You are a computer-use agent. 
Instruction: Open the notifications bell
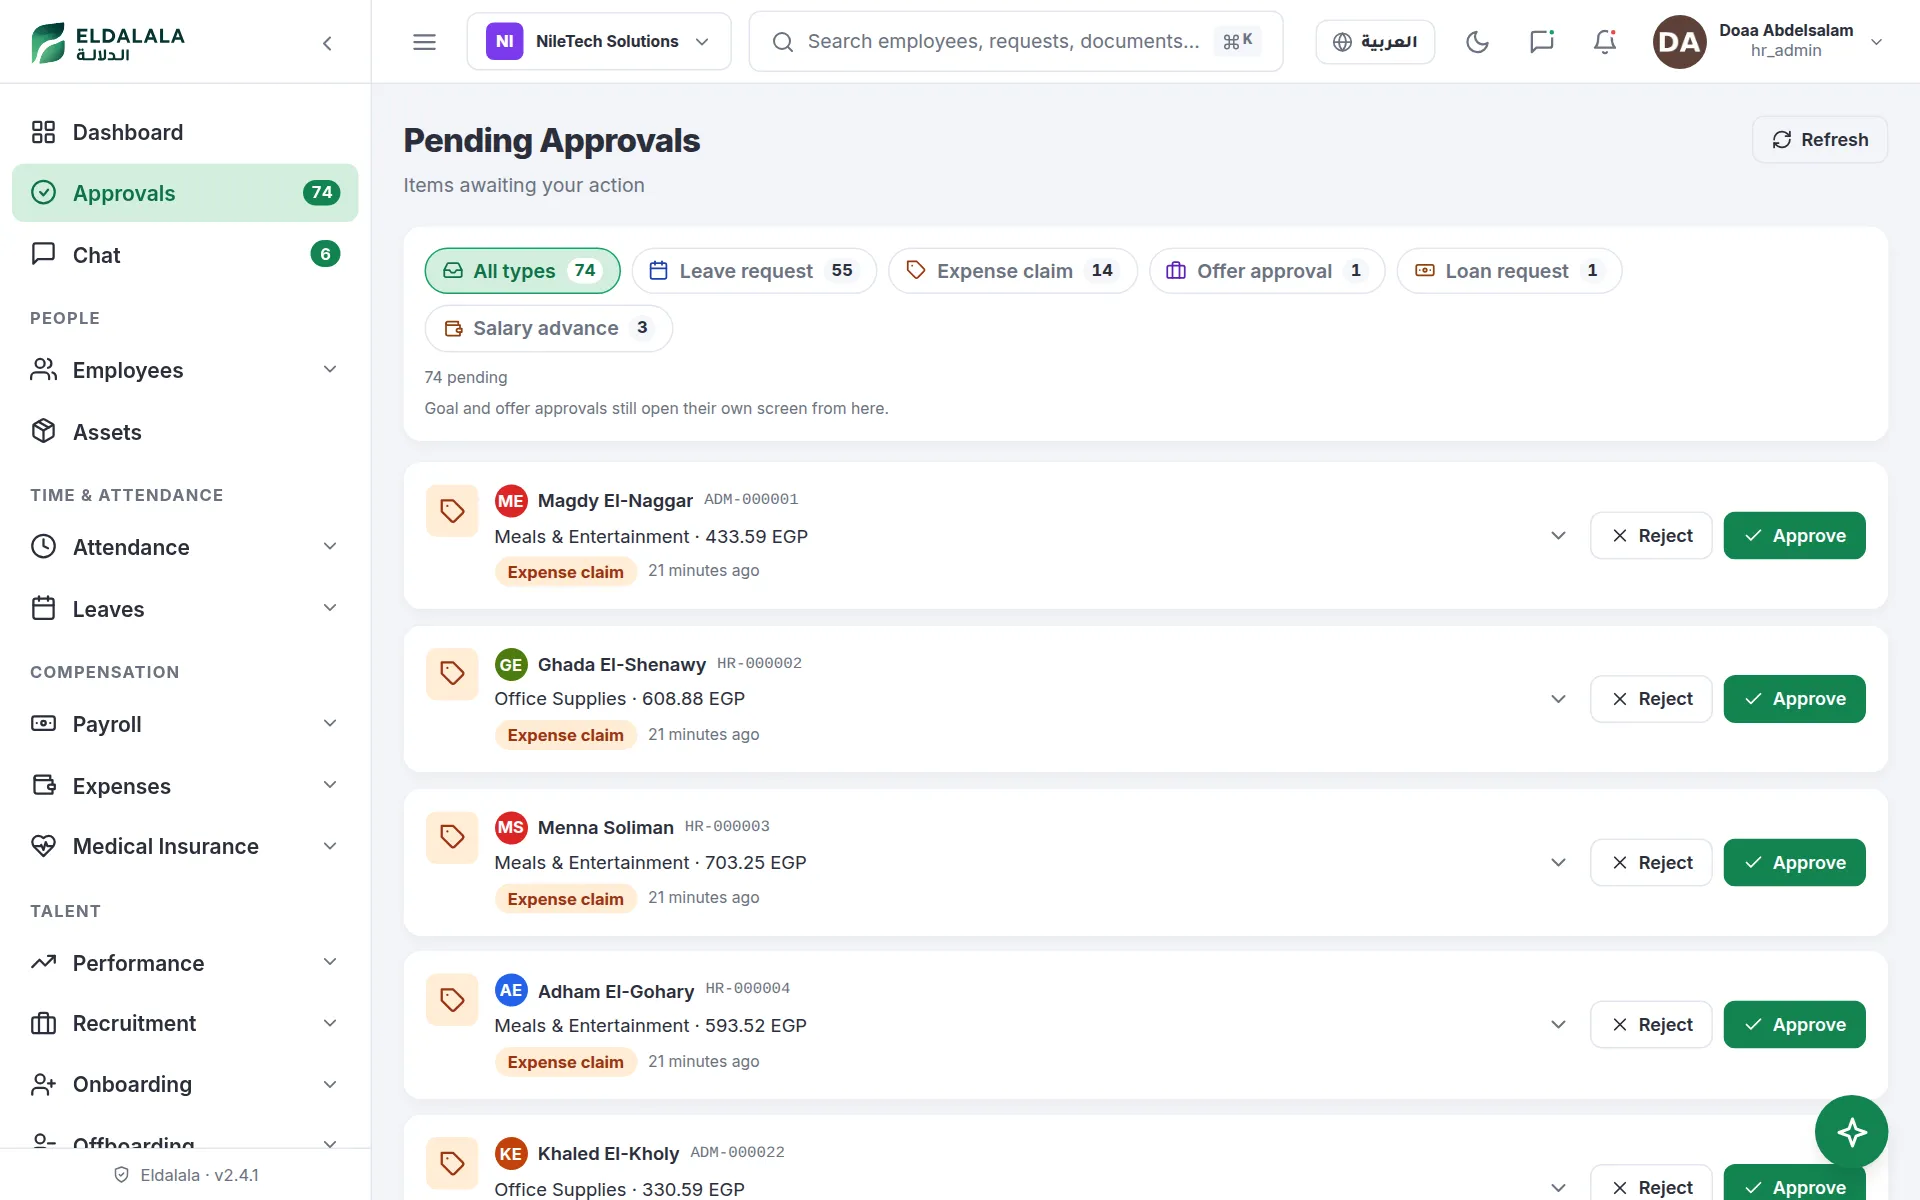[x=1605, y=42]
